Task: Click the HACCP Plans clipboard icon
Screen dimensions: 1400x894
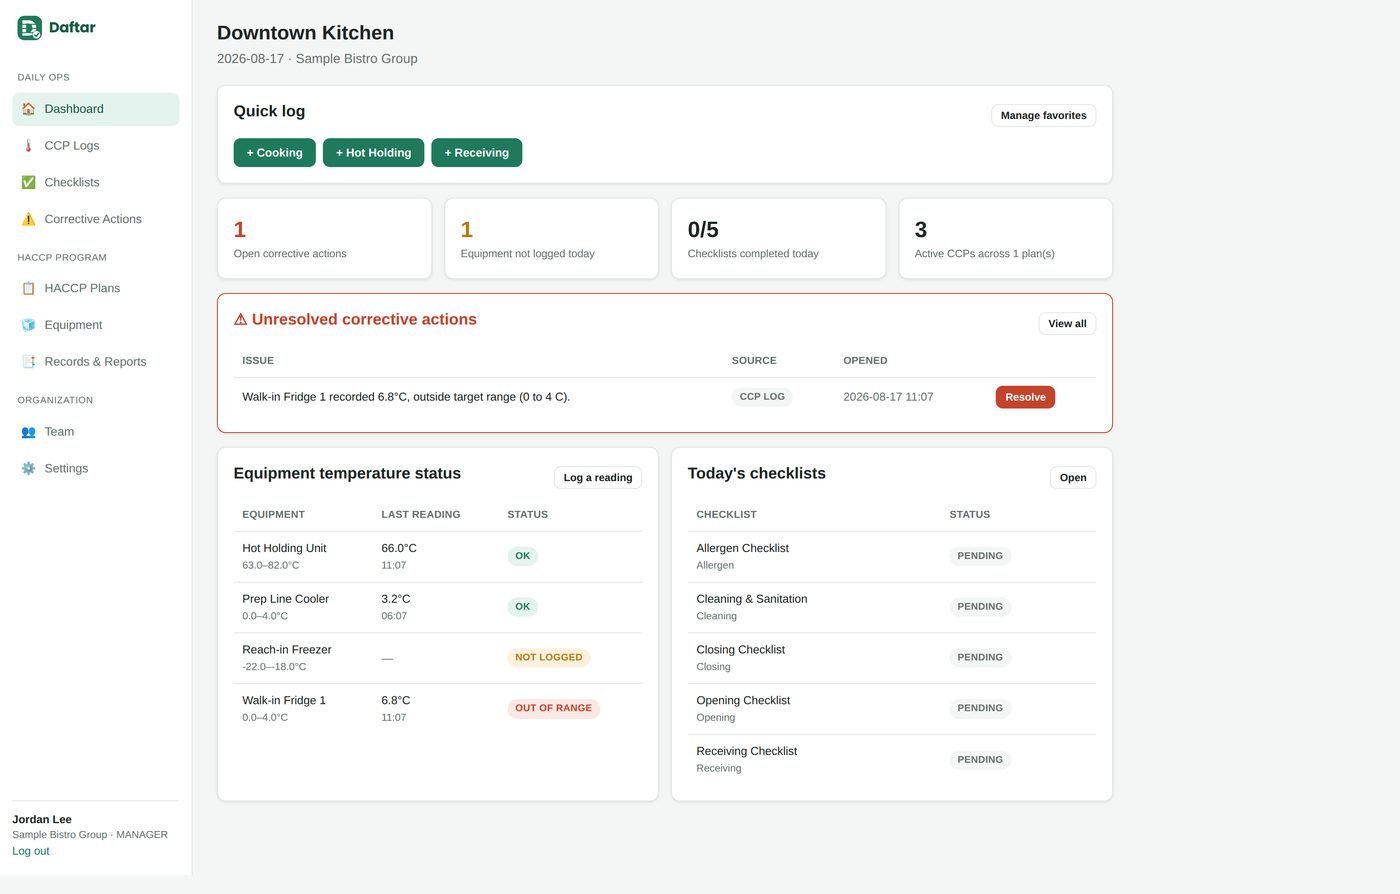Action: 28,288
